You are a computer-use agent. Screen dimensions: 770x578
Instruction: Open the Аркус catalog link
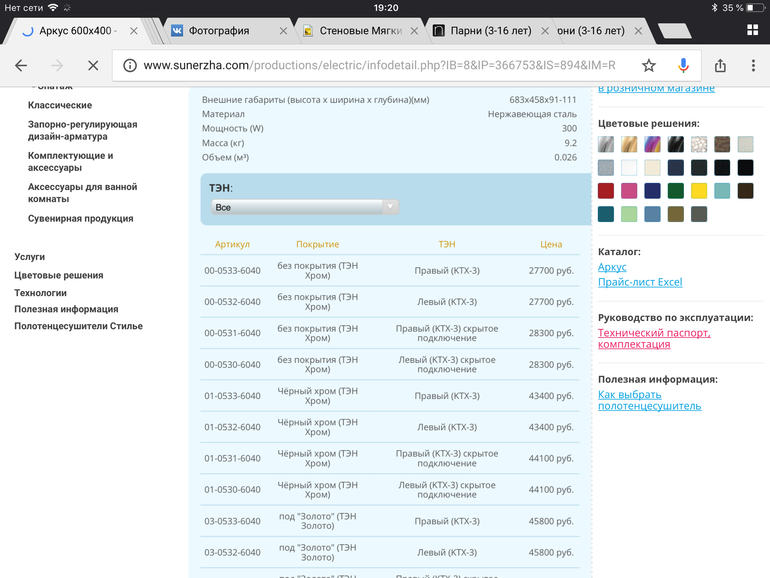(x=612, y=267)
